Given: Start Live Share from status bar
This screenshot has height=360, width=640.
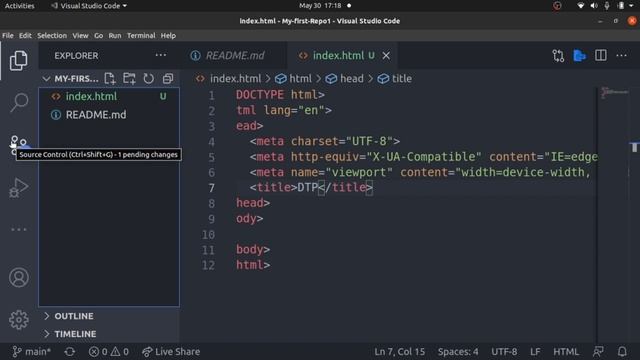Looking at the screenshot, I should coord(171,351).
